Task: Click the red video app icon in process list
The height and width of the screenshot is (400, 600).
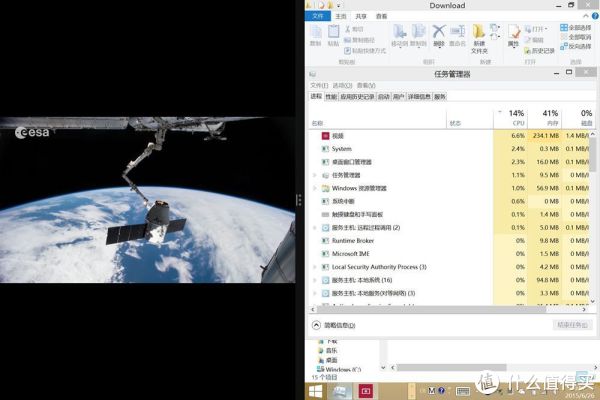Action: (325, 136)
